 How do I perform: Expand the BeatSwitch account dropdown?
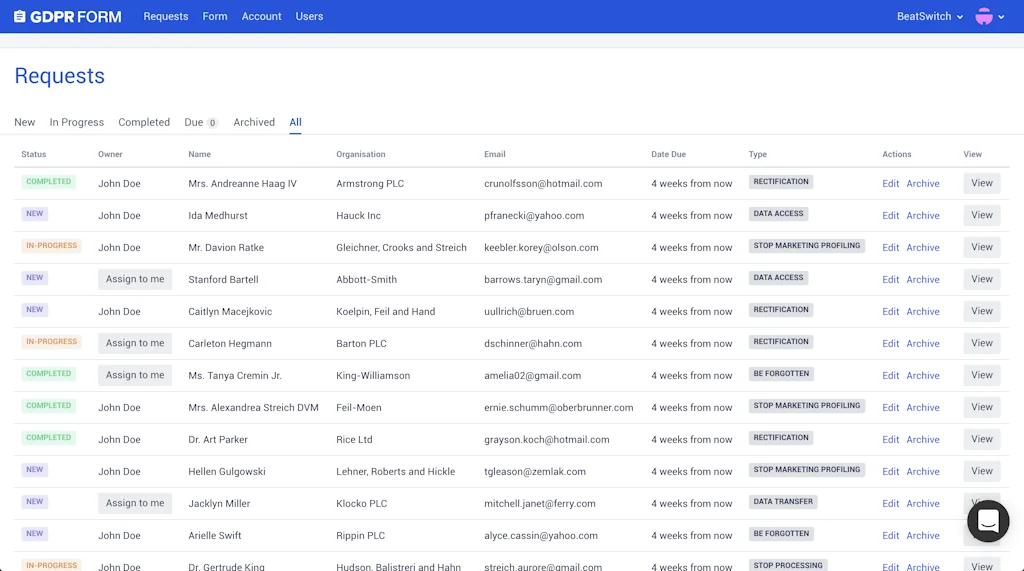pyautogui.click(x=929, y=16)
